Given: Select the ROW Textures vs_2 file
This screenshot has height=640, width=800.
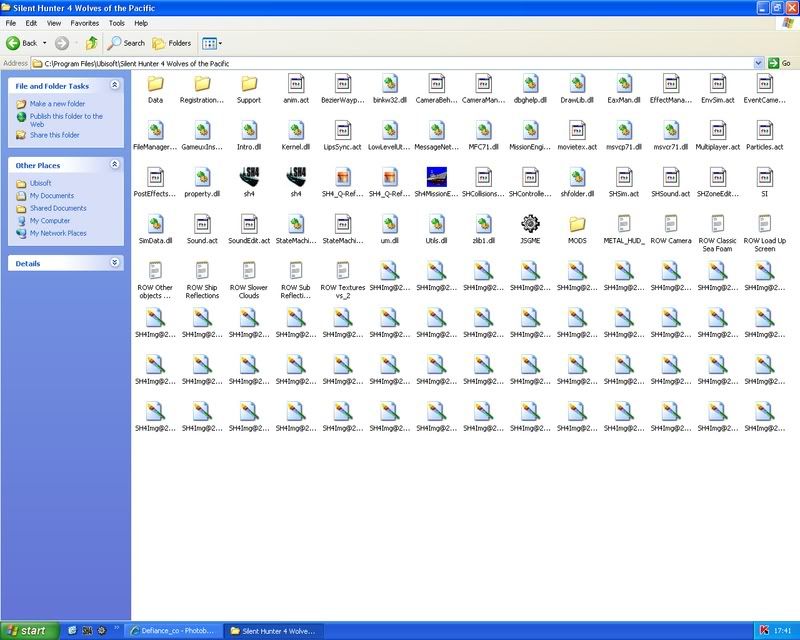Looking at the screenshot, I should (x=343, y=271).
